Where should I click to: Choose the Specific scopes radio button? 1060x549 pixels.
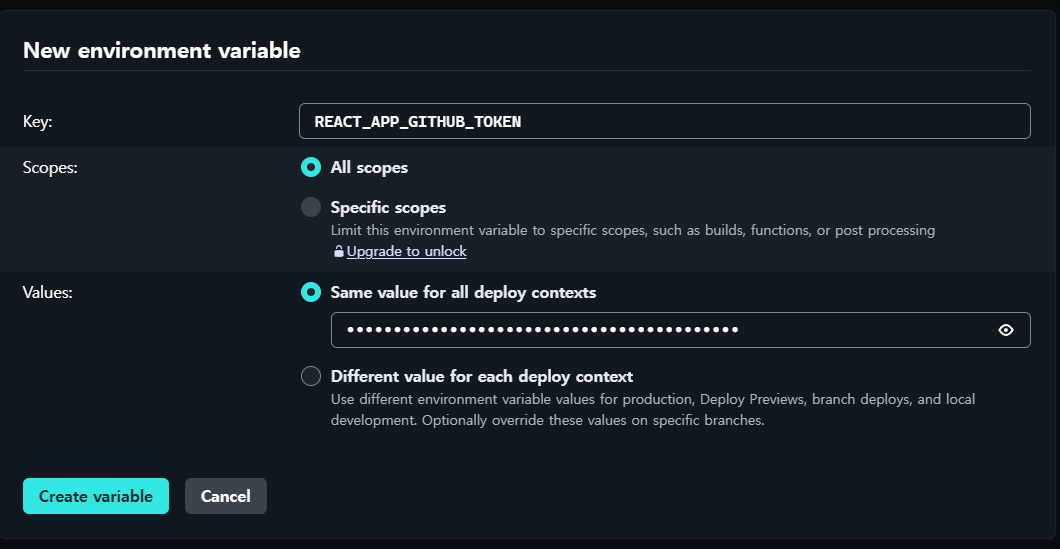311,208
